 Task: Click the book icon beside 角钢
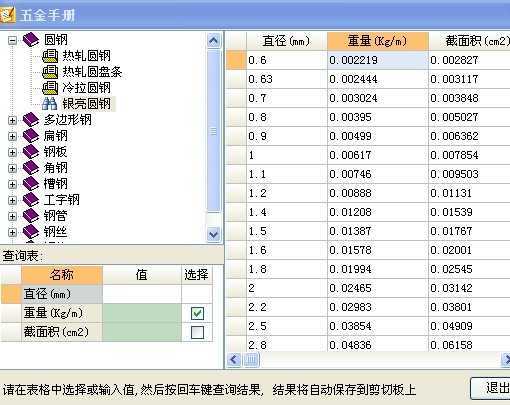pyautogui.click(x=31, y=168)
